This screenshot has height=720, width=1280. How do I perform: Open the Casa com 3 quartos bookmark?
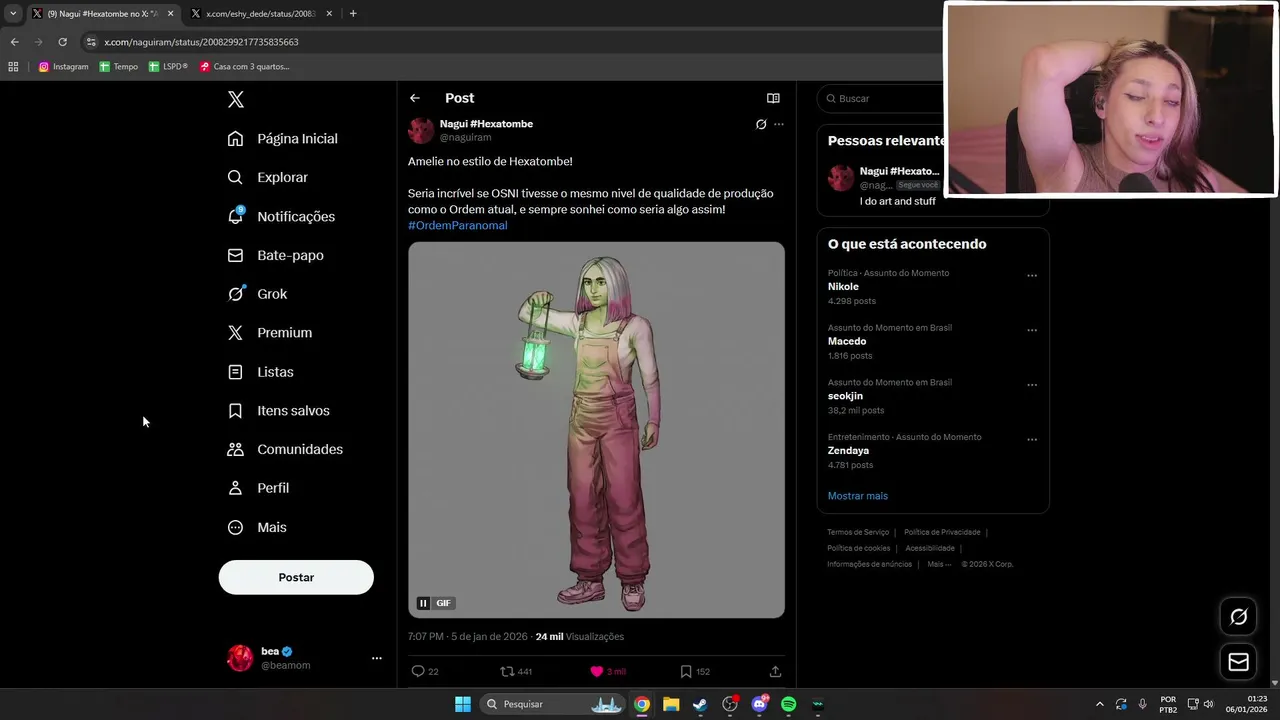tap(244, 67)
